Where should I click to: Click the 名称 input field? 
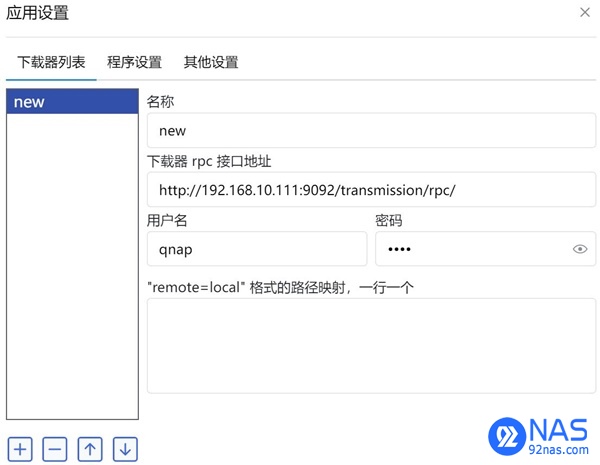[371, 131]
